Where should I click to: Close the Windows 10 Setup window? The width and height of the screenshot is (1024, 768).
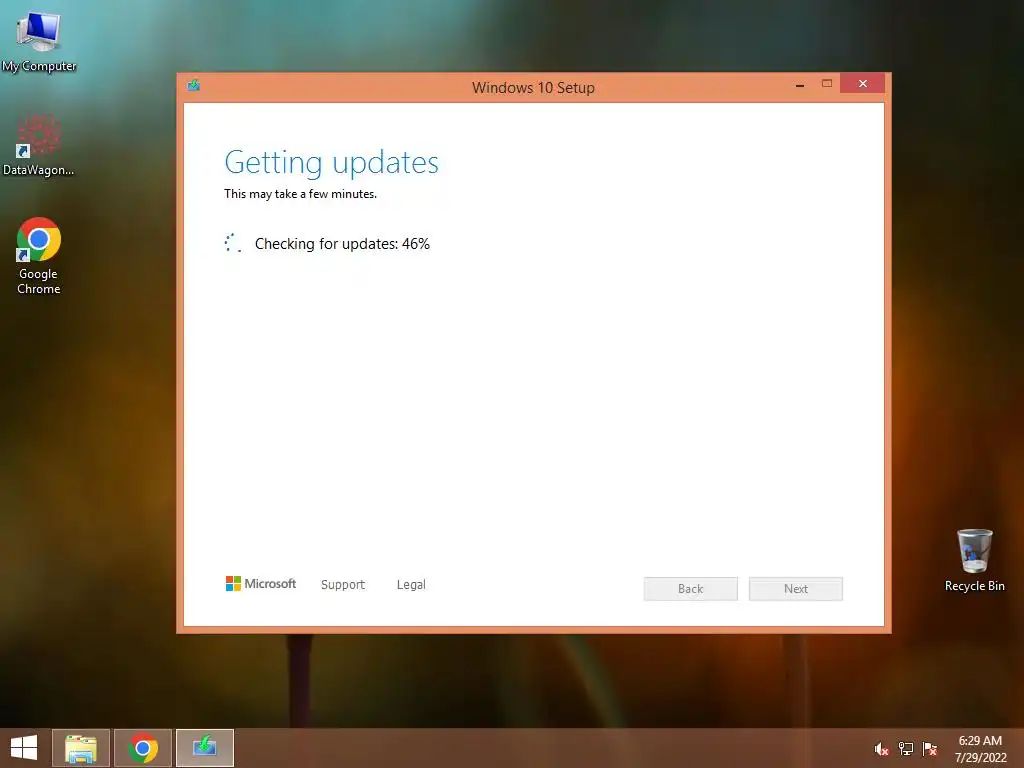863,84
